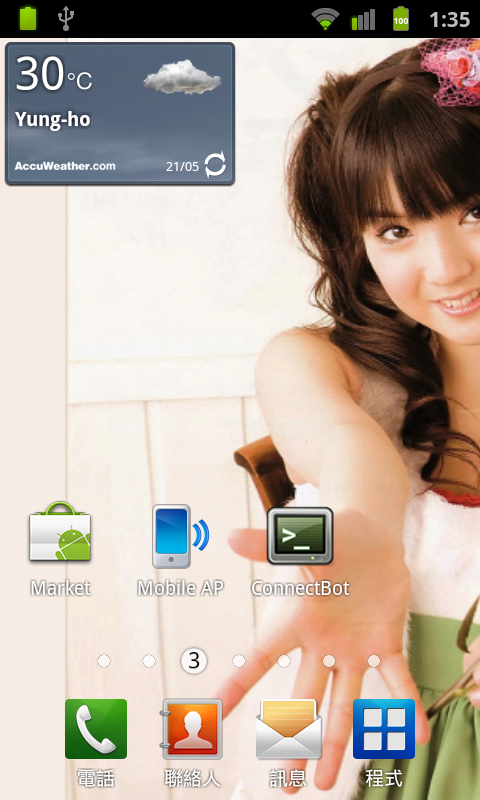The image size is (480, 800).
Task: Tap the cloud weather icon
Action: click(182, 77)
